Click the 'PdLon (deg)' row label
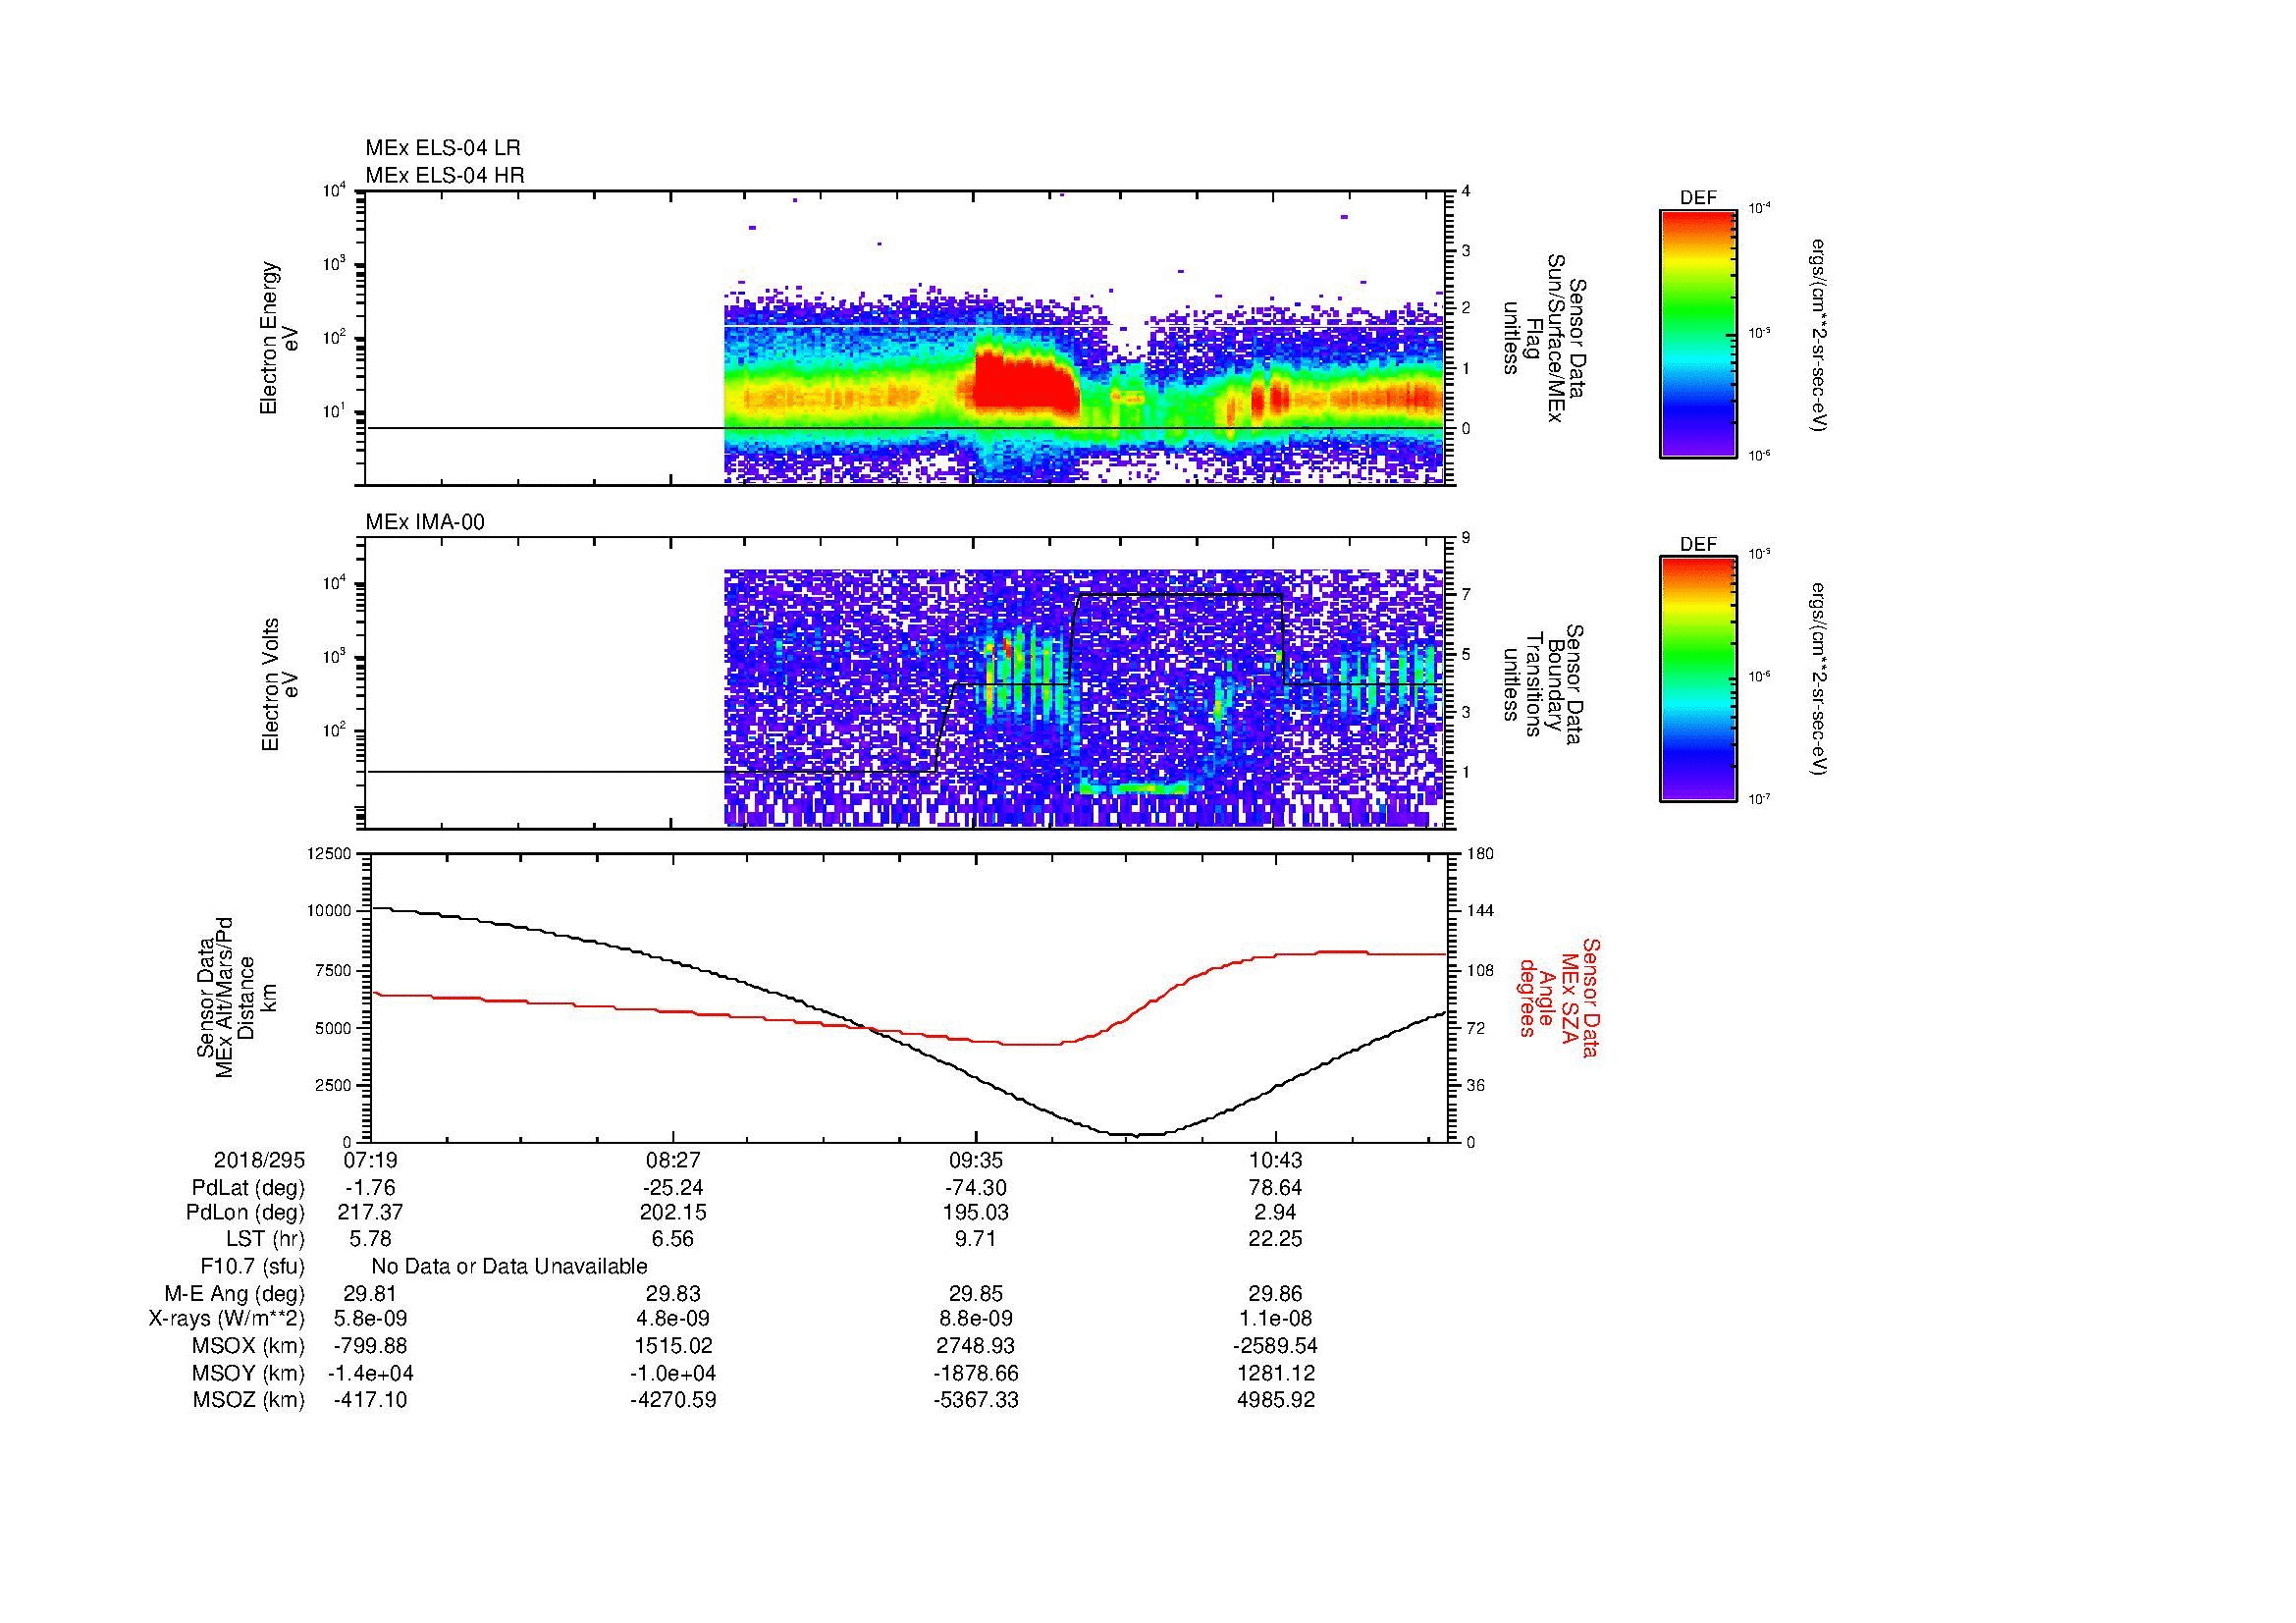Viewport: 2296px width, 1623px height. 246,1213
